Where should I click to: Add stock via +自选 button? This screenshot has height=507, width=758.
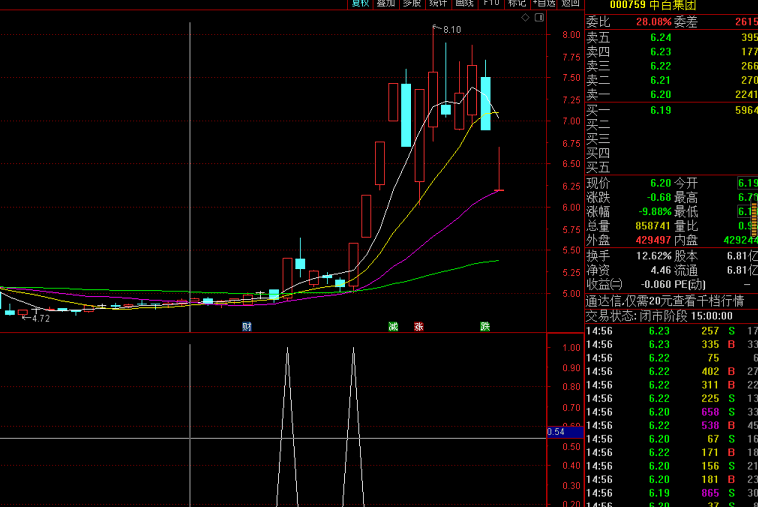tap(544, 3)
